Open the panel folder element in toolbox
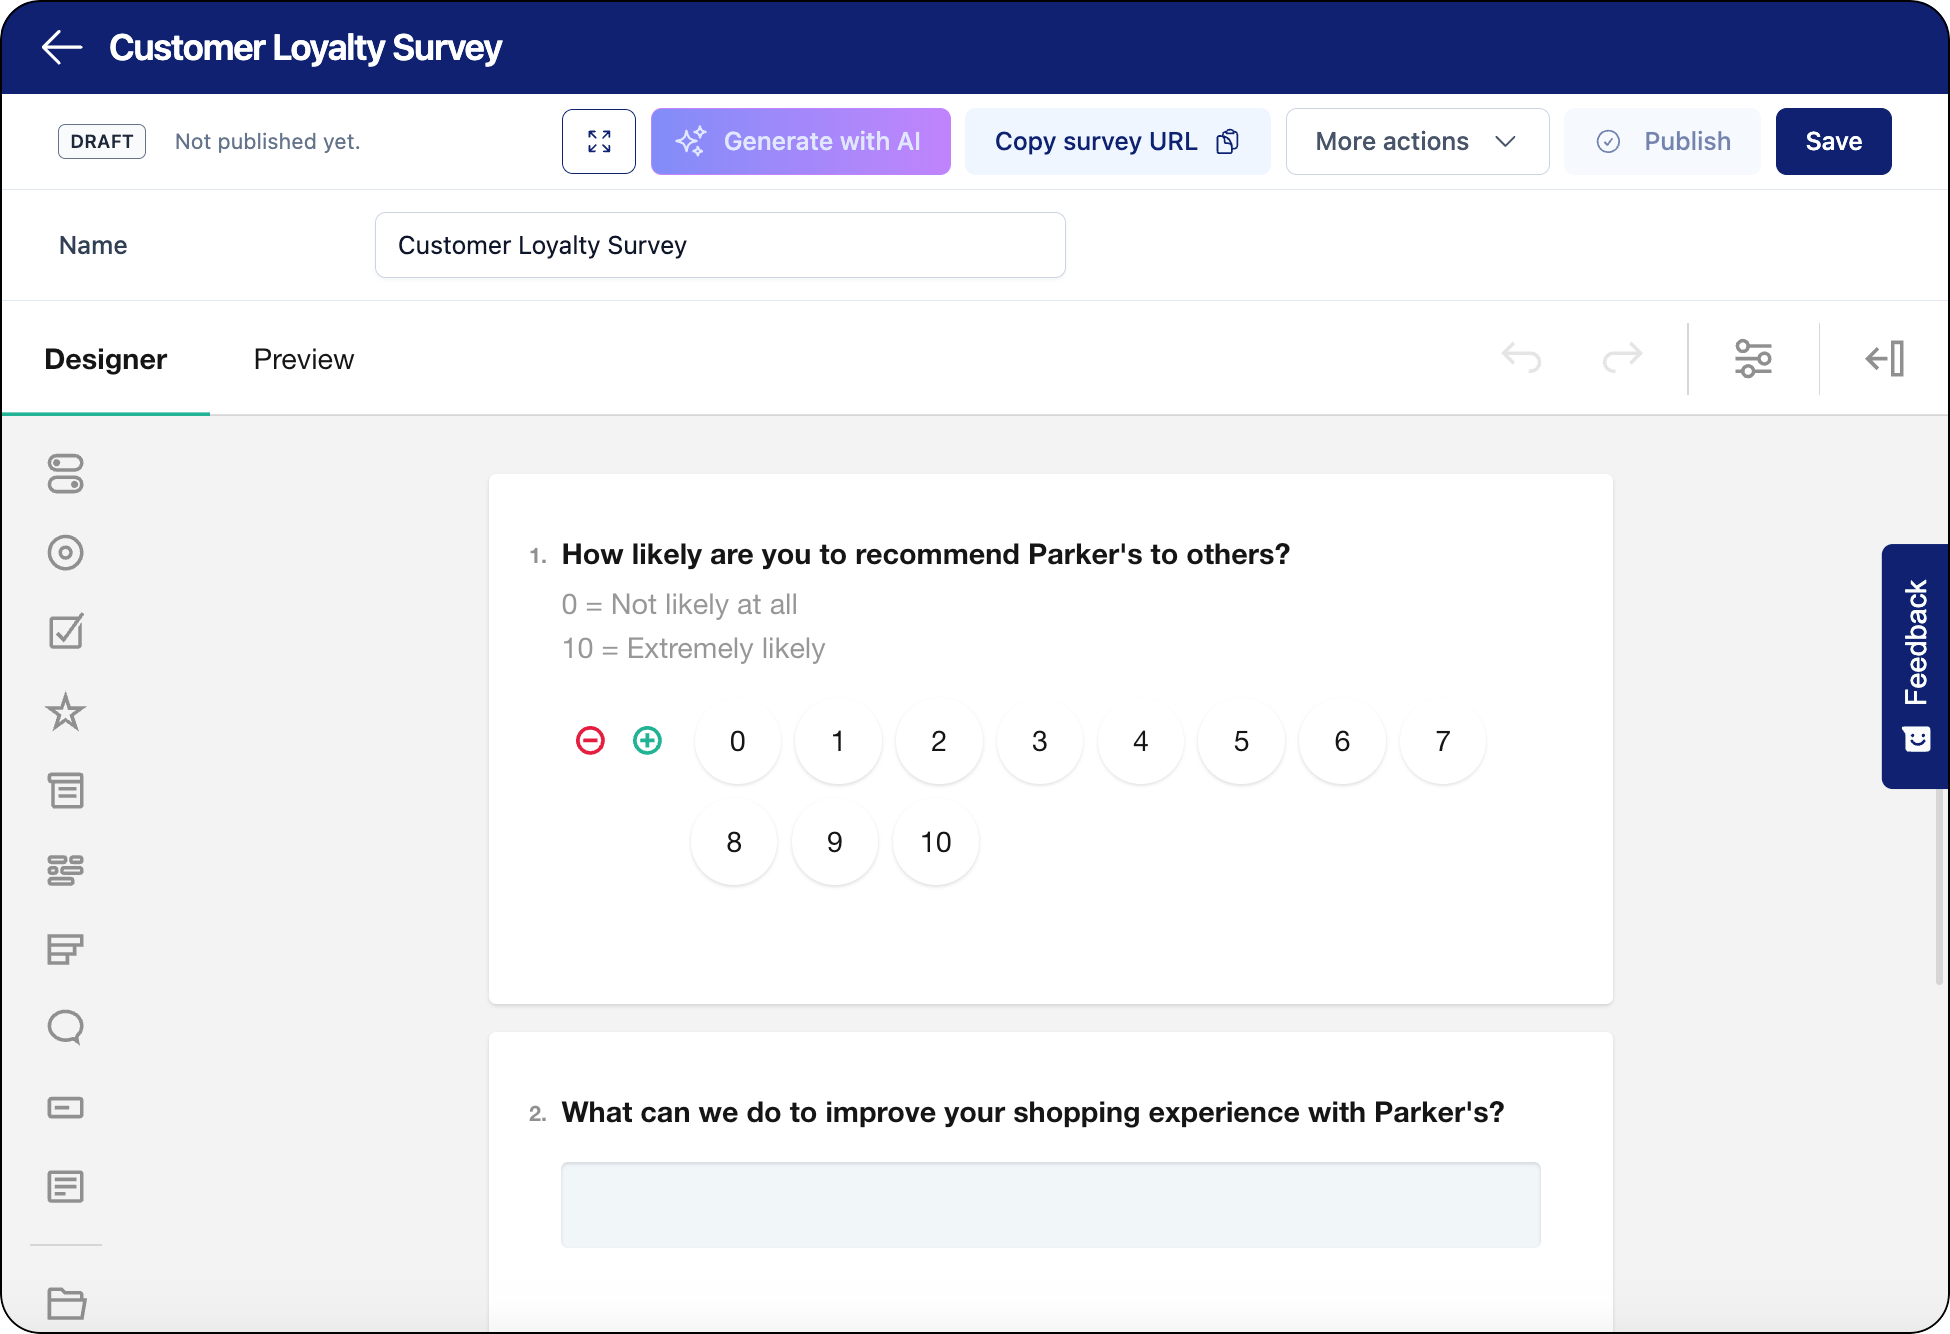The height and width of the screenshot is (1334, 1950). point(65,1303)
